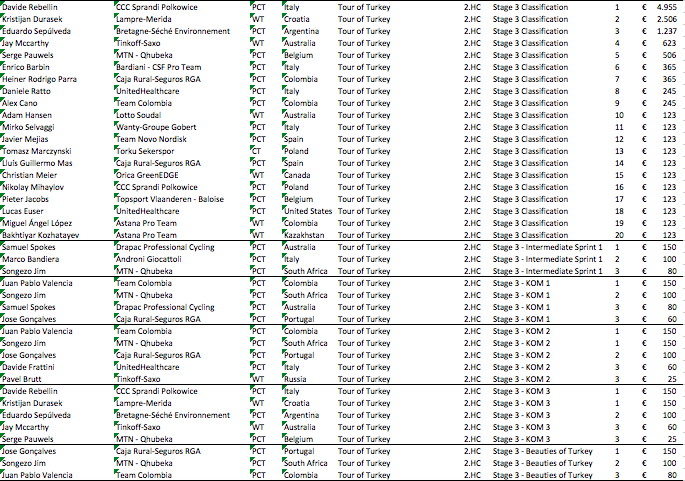This screenshot has width=685, height=481.
Task: Select the Javier Mejias cell
Action: [x=25, y=139]
